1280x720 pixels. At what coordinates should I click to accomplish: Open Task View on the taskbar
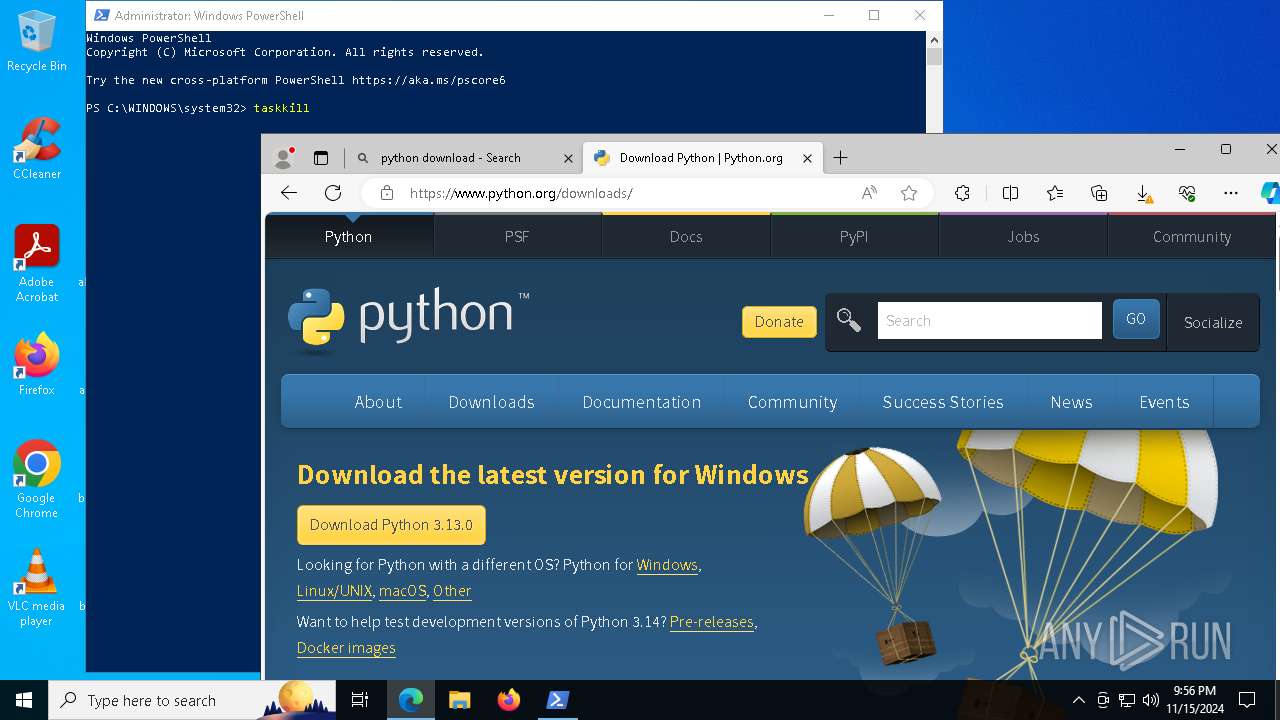click(x=361, y=700)
